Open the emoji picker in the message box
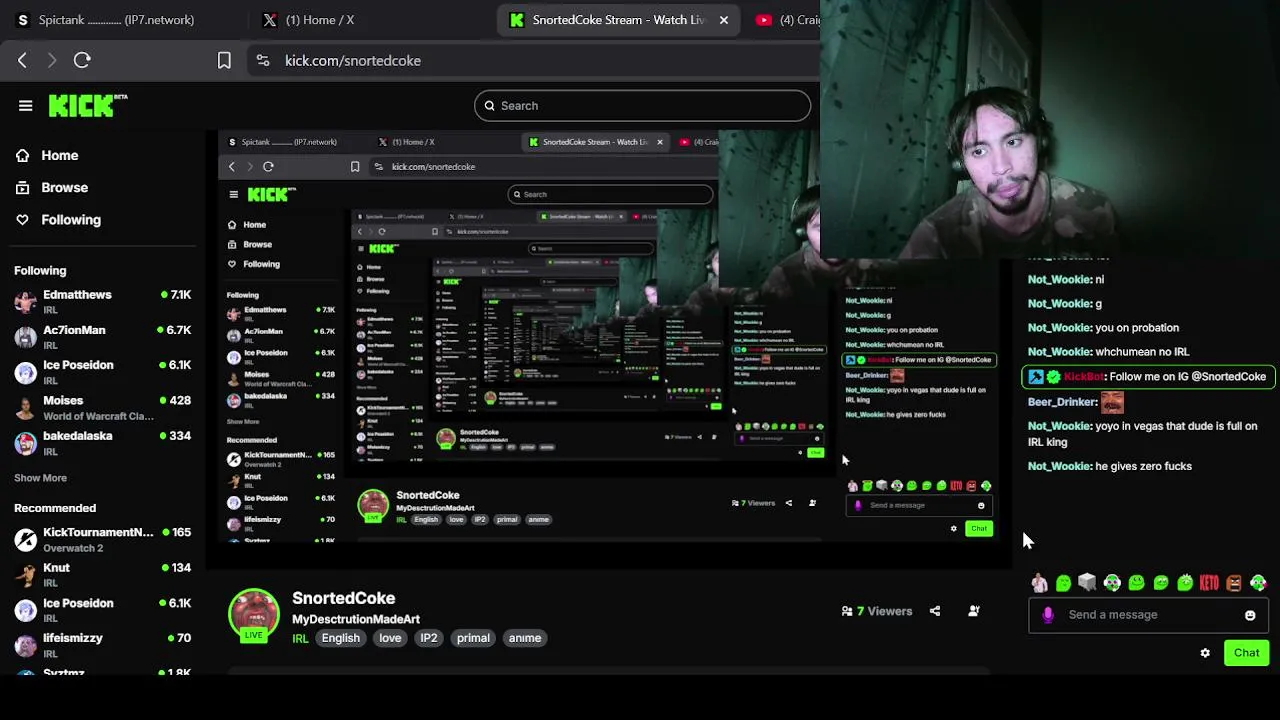 1250,615
